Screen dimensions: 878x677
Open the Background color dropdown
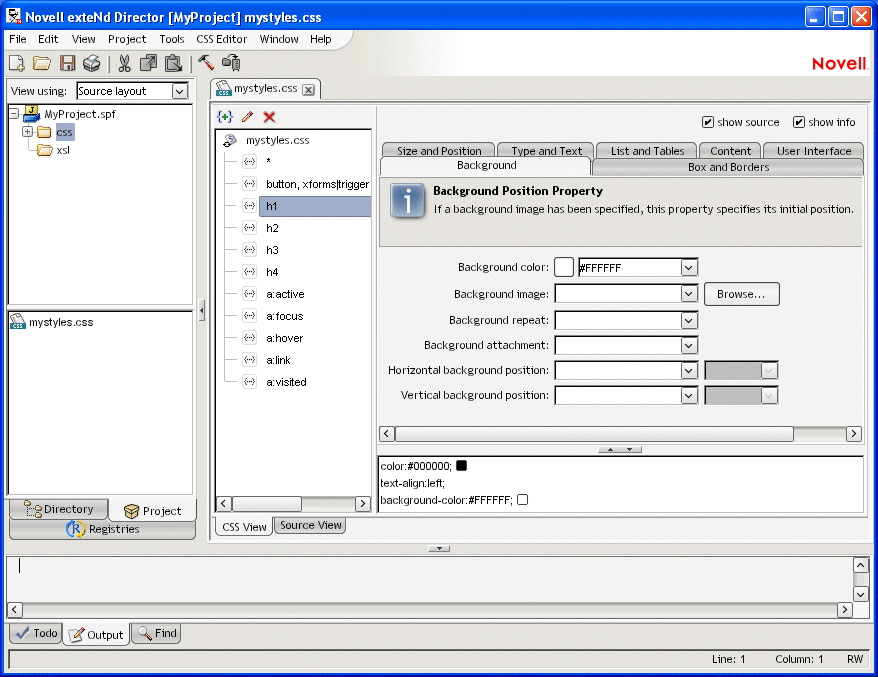[x=689, y=268]
